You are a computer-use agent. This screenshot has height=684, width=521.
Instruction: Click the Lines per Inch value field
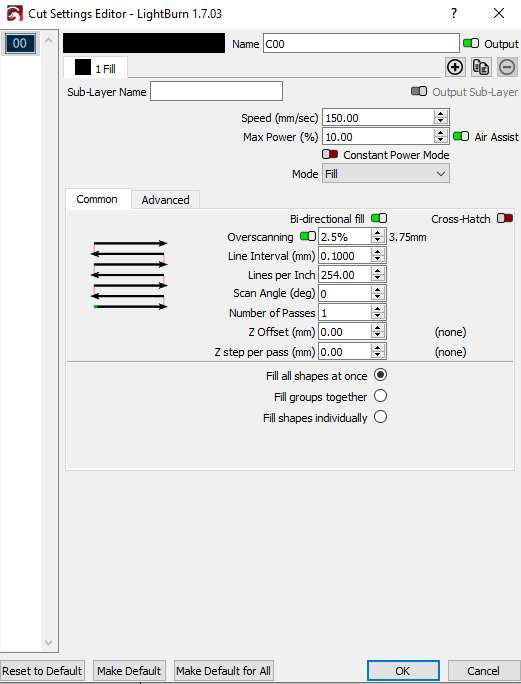pyautogui.click(x=345, y=275)
